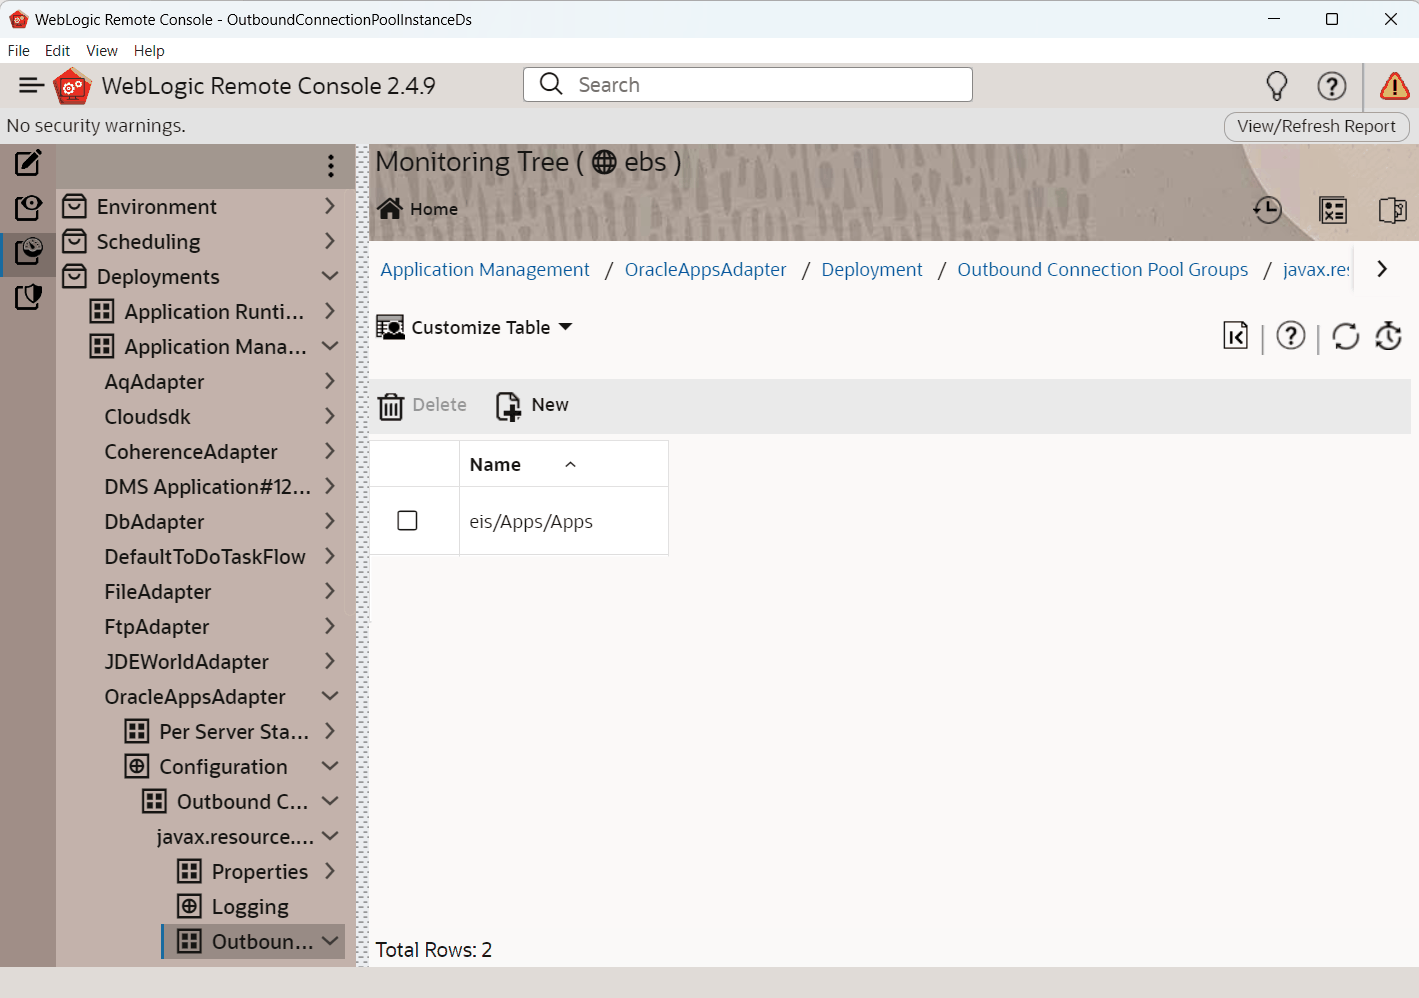The image size is (1419, 998).
Task: Select the Cloudsdk tree item
Action: pyautogui.click(x=148, y=417)
